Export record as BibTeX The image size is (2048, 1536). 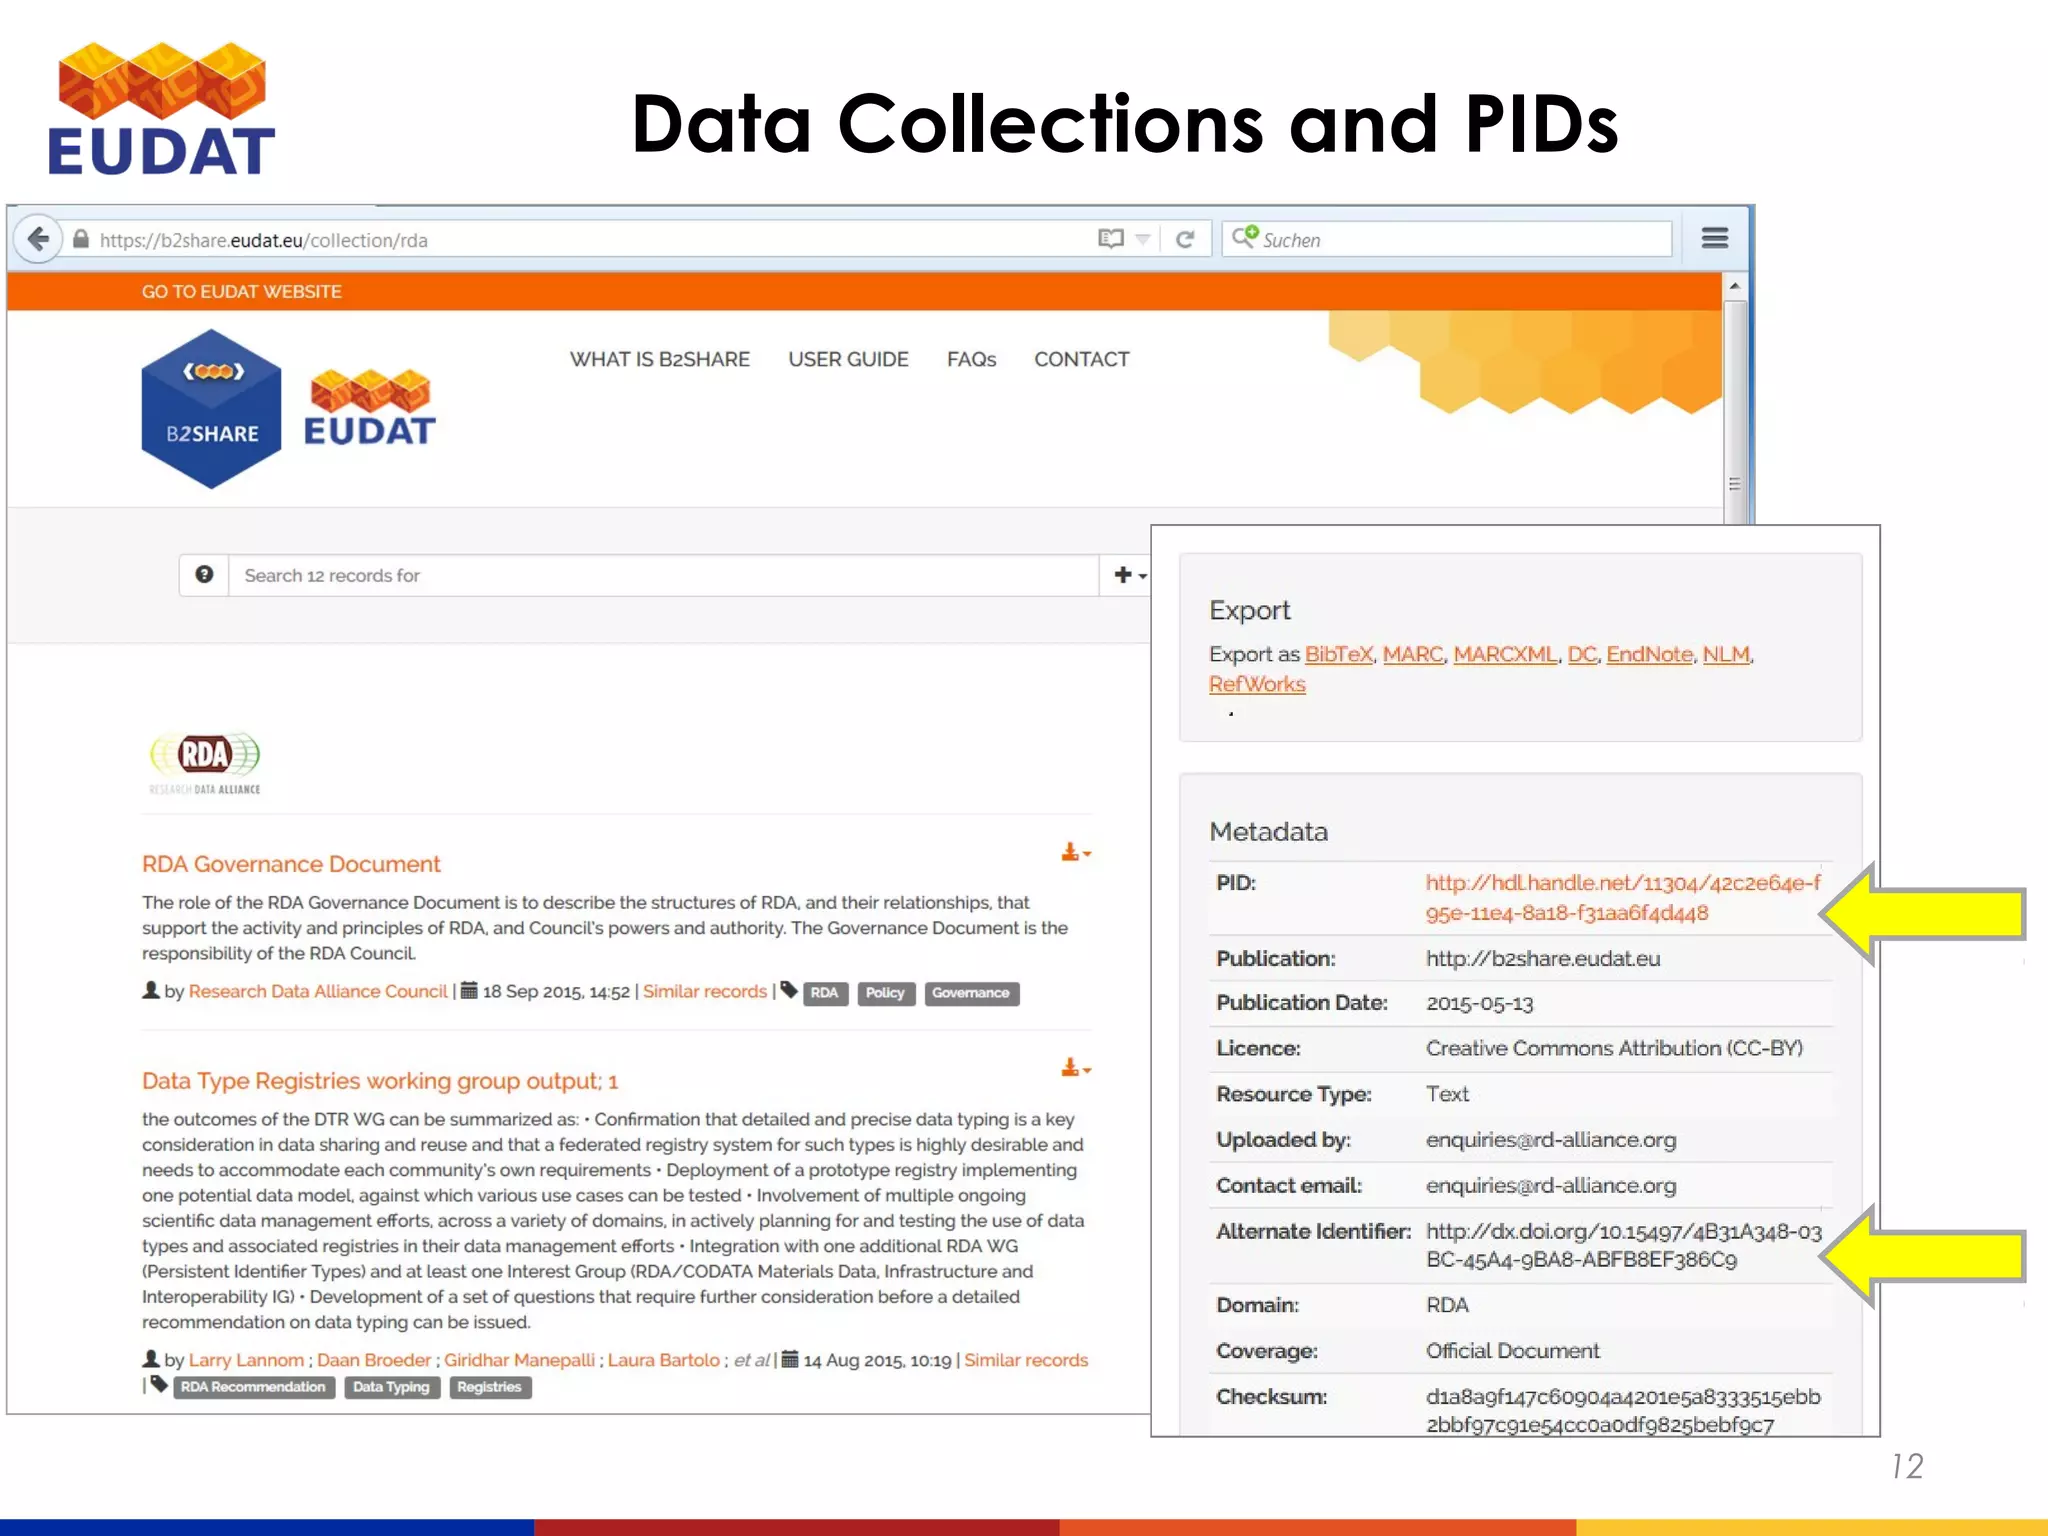pyautogui.click(x=1338, y=654)
